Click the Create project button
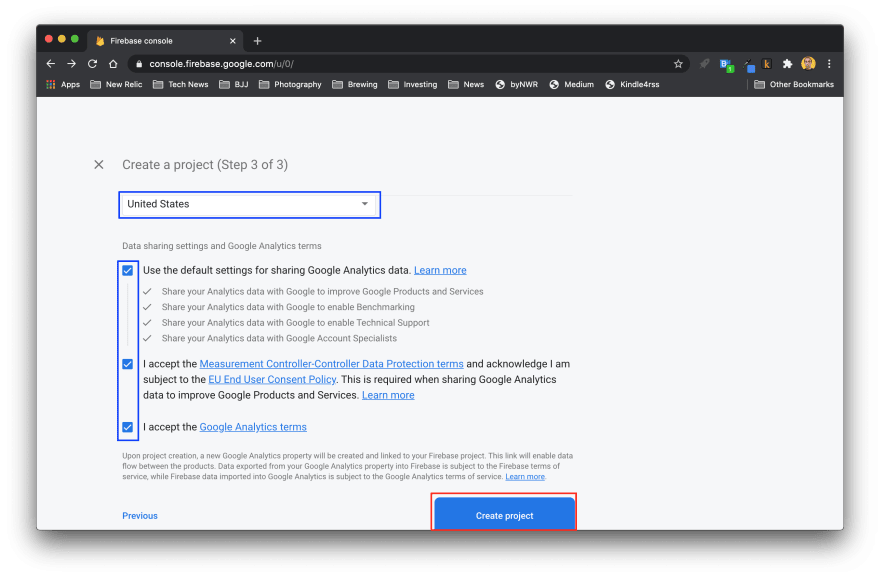 504,515
